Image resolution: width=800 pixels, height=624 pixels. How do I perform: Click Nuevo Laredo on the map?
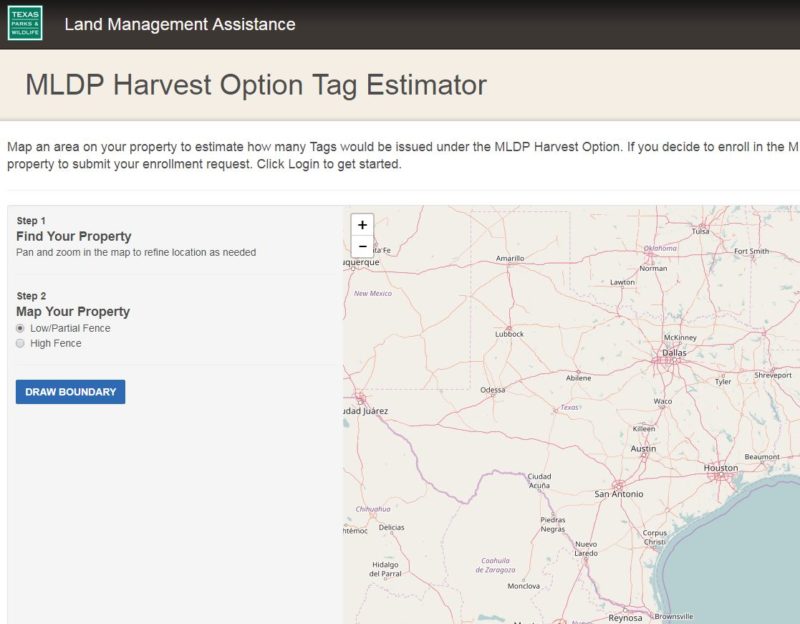coord(585,548)
